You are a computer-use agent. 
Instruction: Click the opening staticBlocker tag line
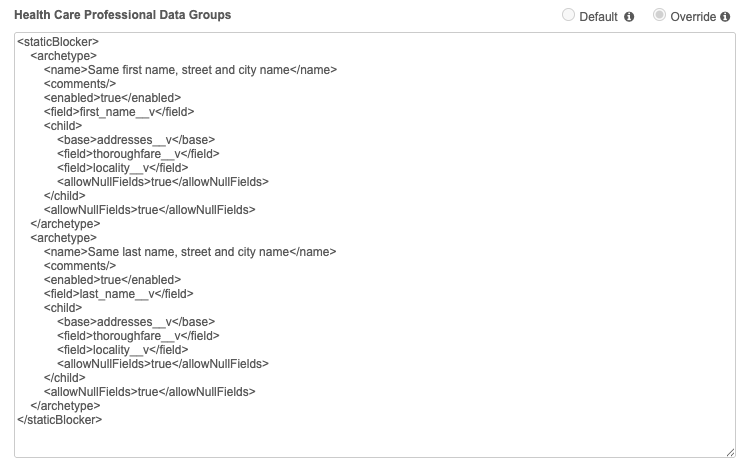tap(57, 42)
